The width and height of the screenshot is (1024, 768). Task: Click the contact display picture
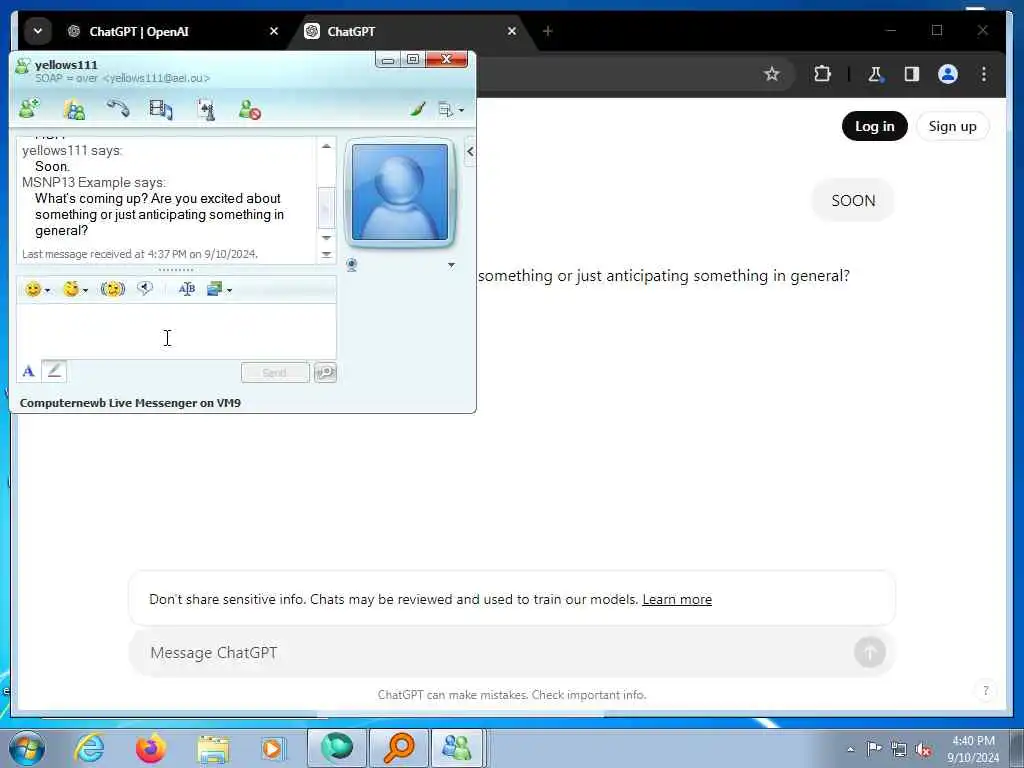tap(400, 193)
